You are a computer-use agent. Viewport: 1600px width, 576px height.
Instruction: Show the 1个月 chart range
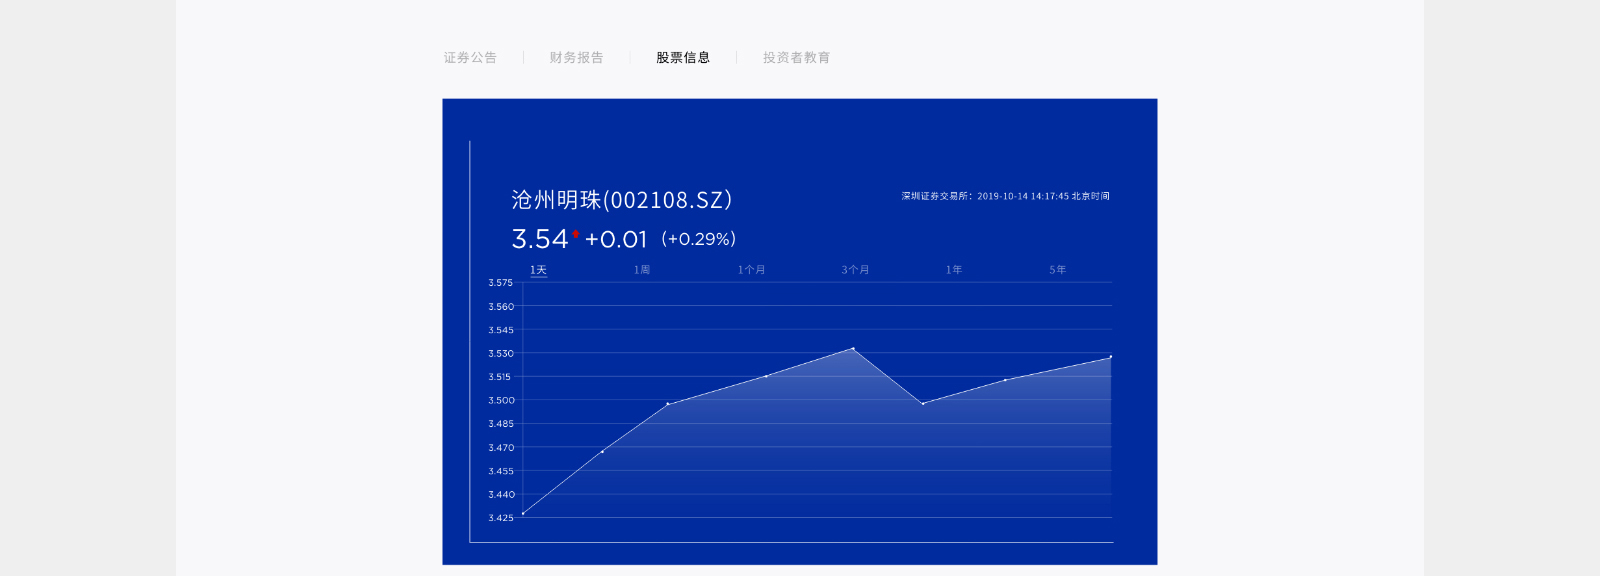pyautogui.click(x=751, y=270)
